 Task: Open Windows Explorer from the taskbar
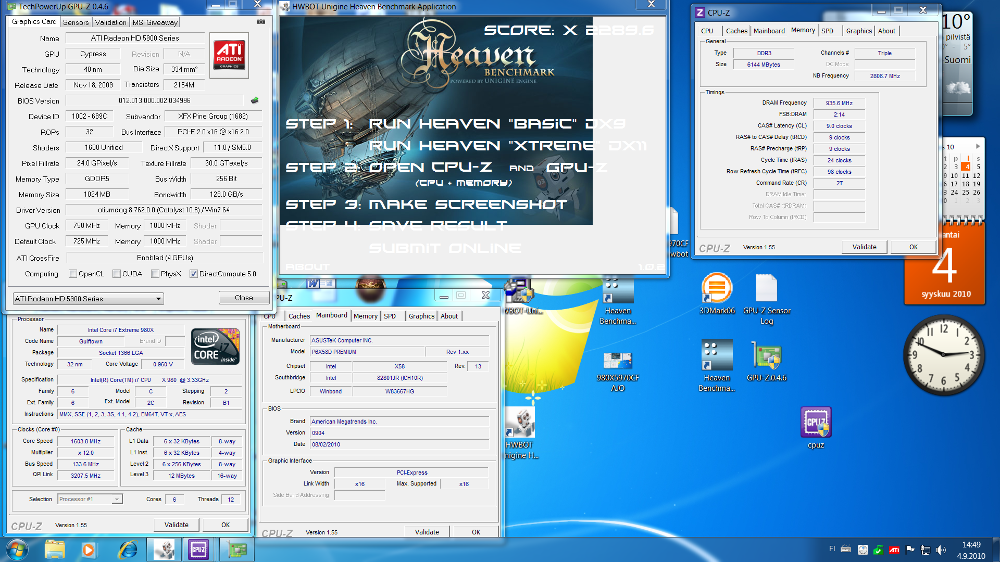click(x=54, y=549)
